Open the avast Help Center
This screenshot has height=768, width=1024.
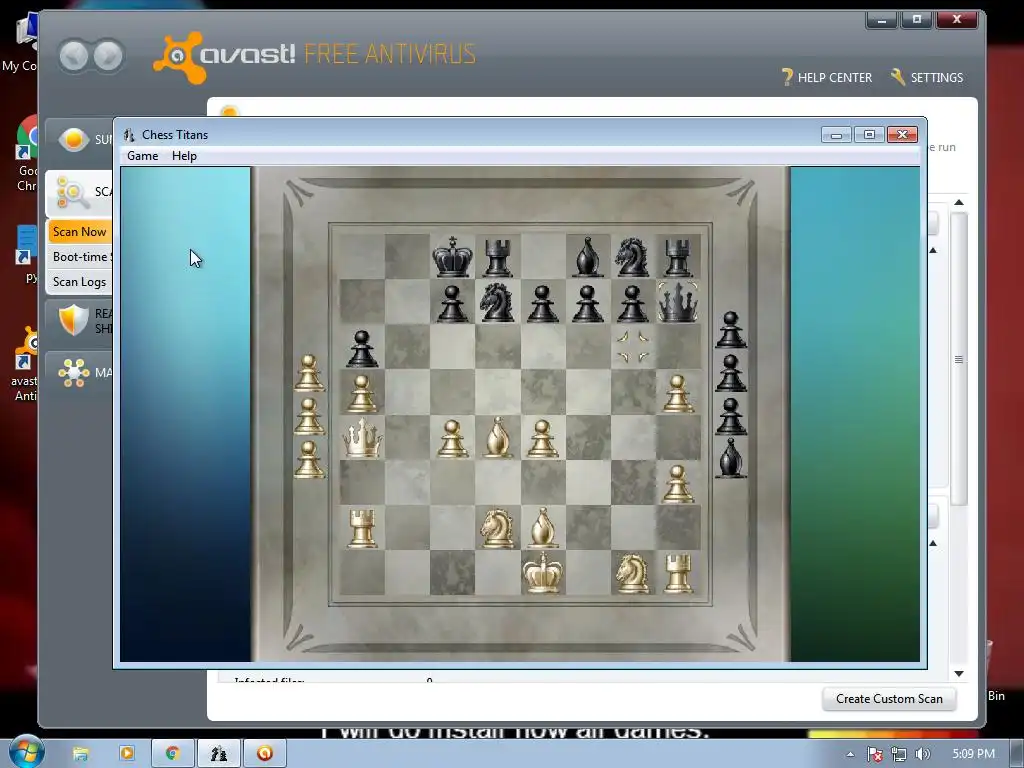(827, 78)
